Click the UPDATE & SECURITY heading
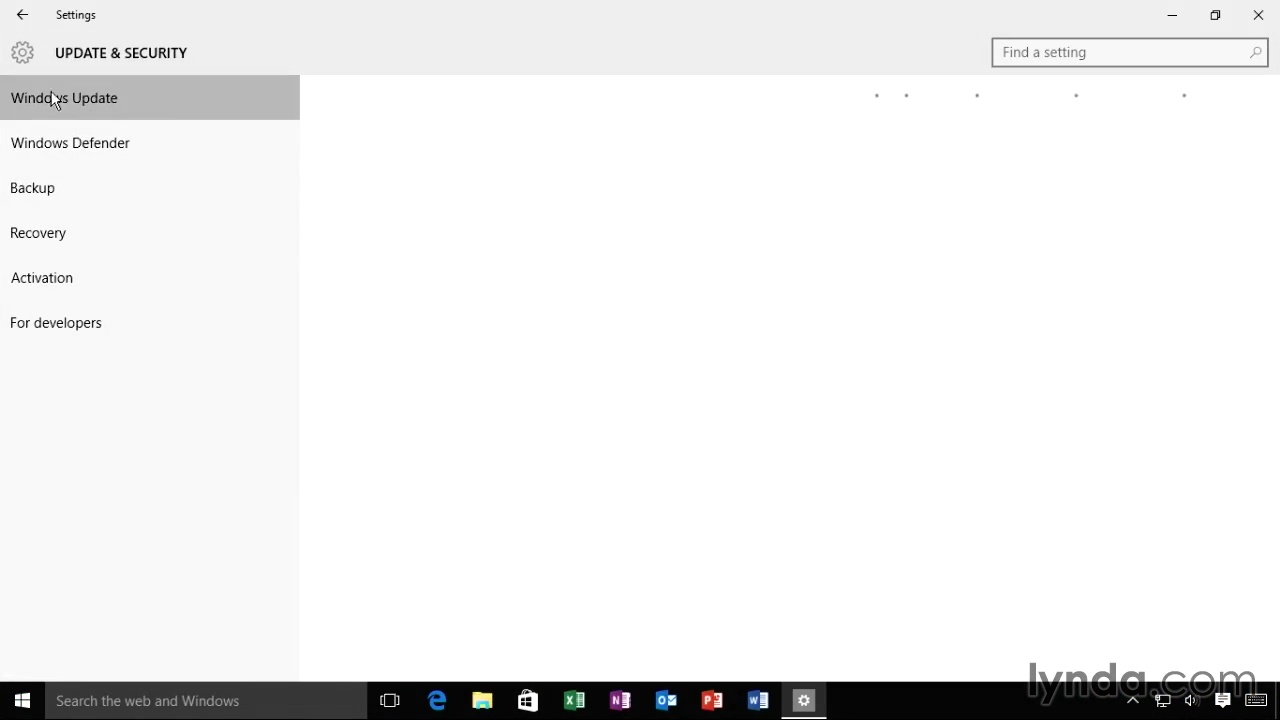 click(121, 53)
